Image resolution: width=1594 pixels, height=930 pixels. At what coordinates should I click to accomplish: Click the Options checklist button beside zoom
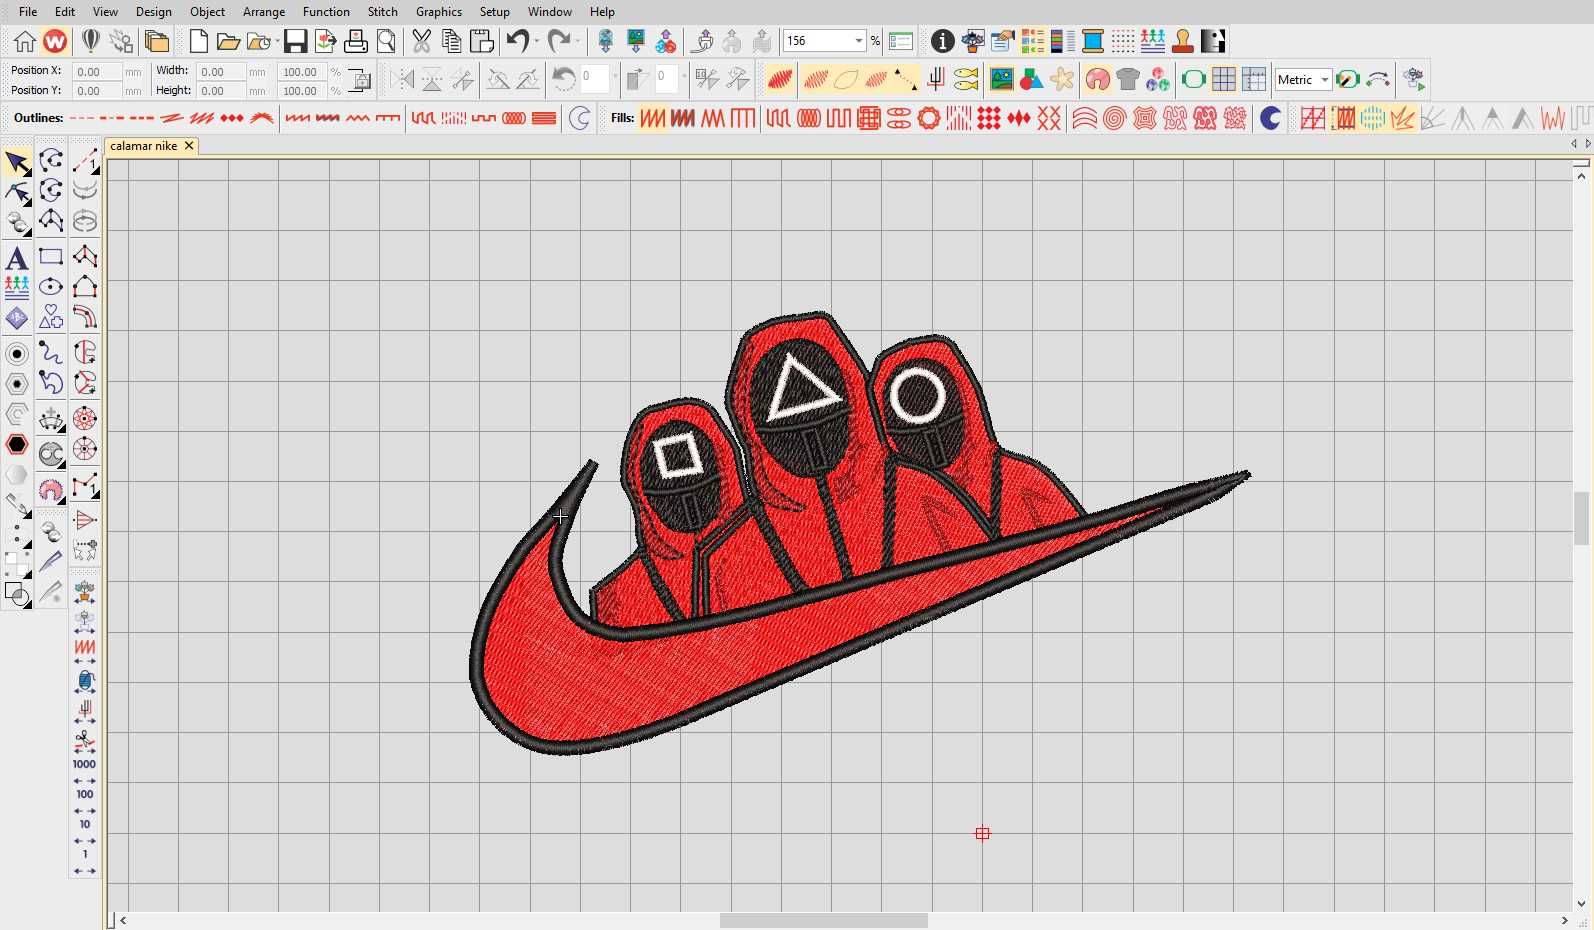tap(900, 41)
